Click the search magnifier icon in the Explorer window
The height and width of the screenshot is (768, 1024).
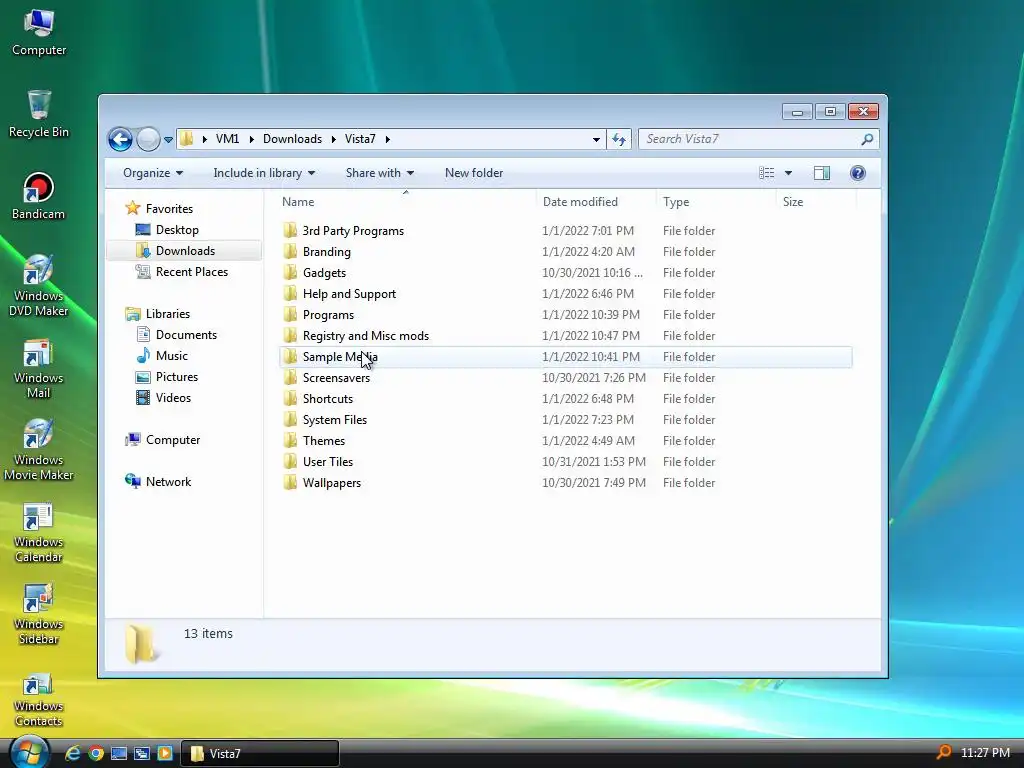(x=867, y=139)
